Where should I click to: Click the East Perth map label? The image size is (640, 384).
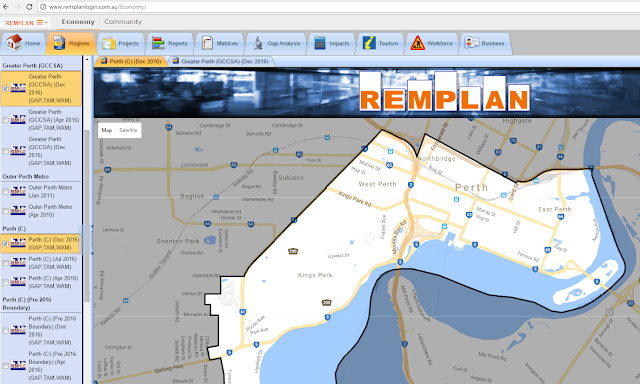point(555,209)
